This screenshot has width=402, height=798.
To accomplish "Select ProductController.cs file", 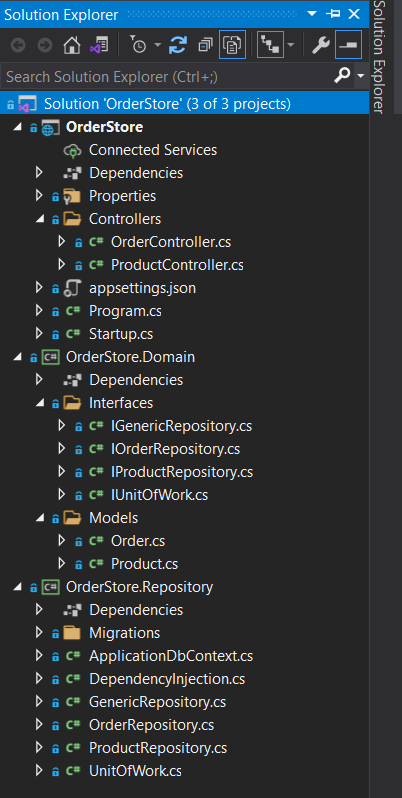I will [177, 265].
